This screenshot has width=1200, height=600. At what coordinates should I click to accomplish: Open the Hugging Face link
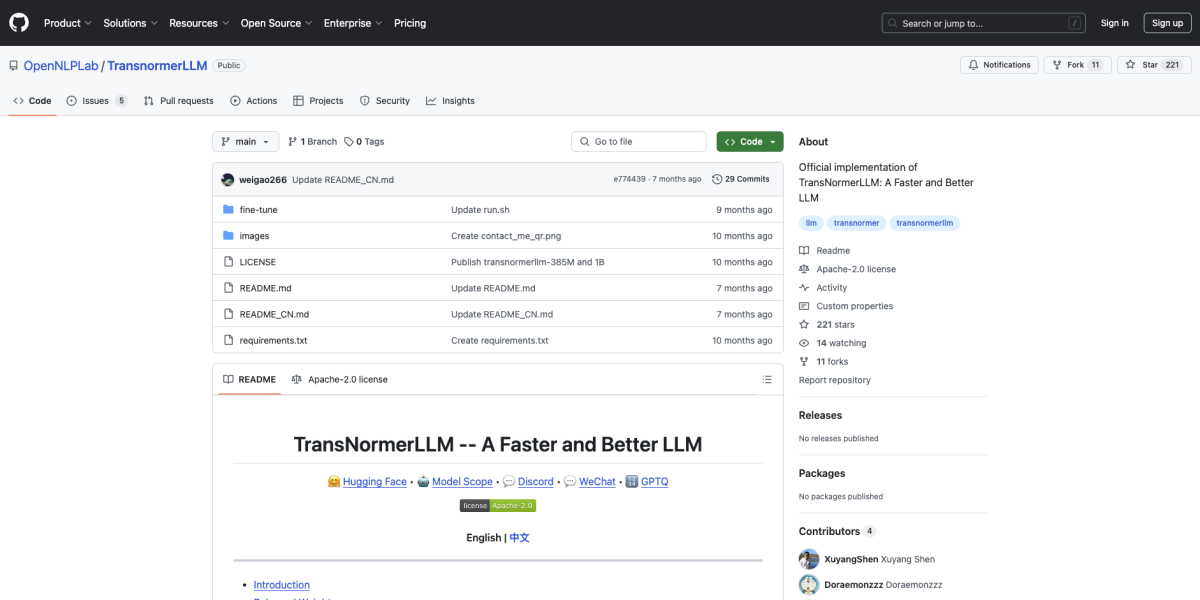click(374, 482)
